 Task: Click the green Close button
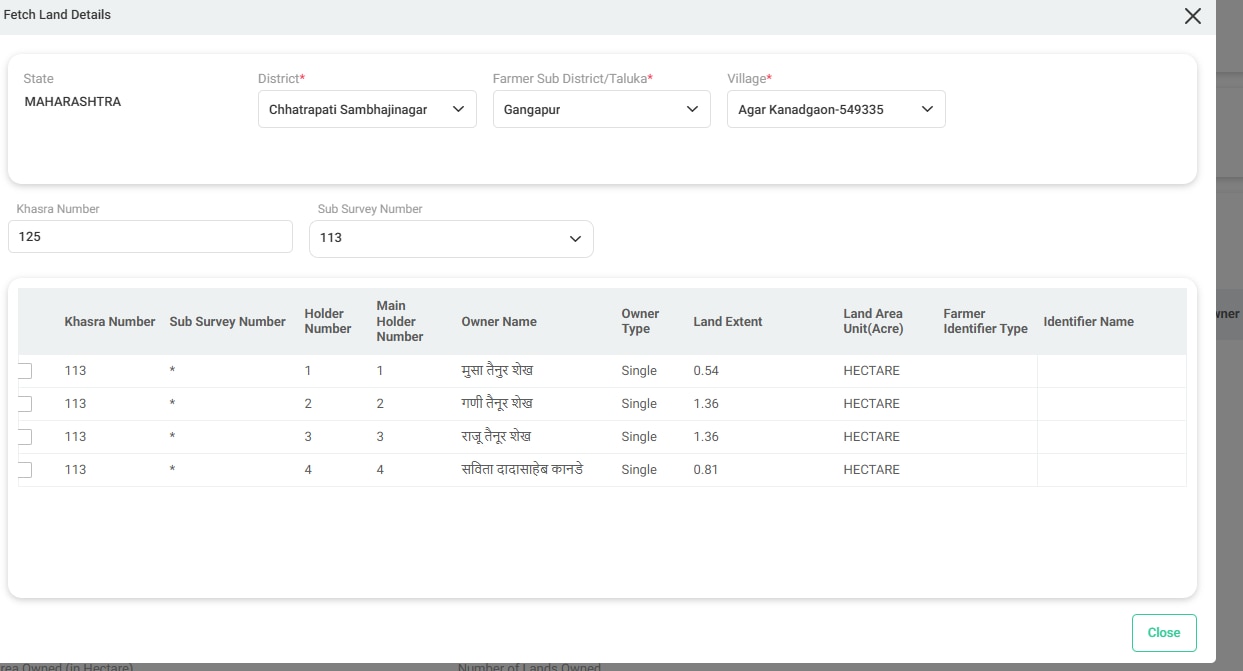click(x=1164, y=633)
